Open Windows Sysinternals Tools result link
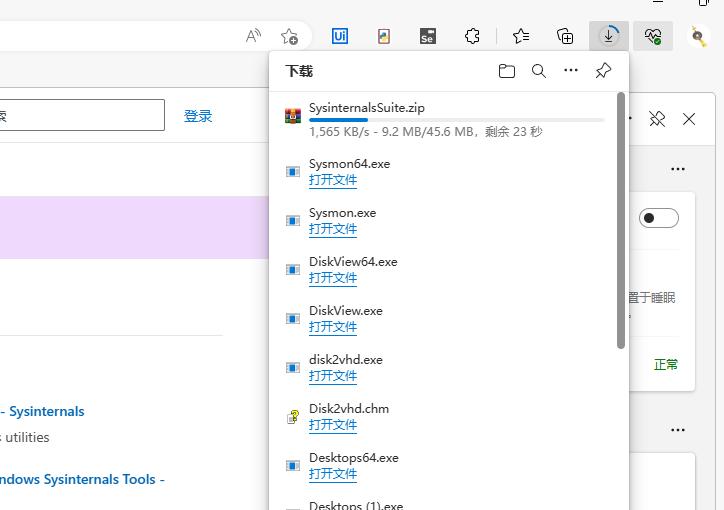The image size is (724, 510). point(82,479)
